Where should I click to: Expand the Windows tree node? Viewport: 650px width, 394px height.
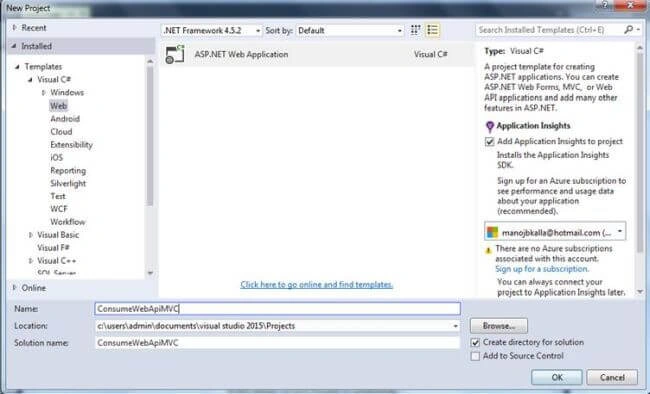(44, 92)
